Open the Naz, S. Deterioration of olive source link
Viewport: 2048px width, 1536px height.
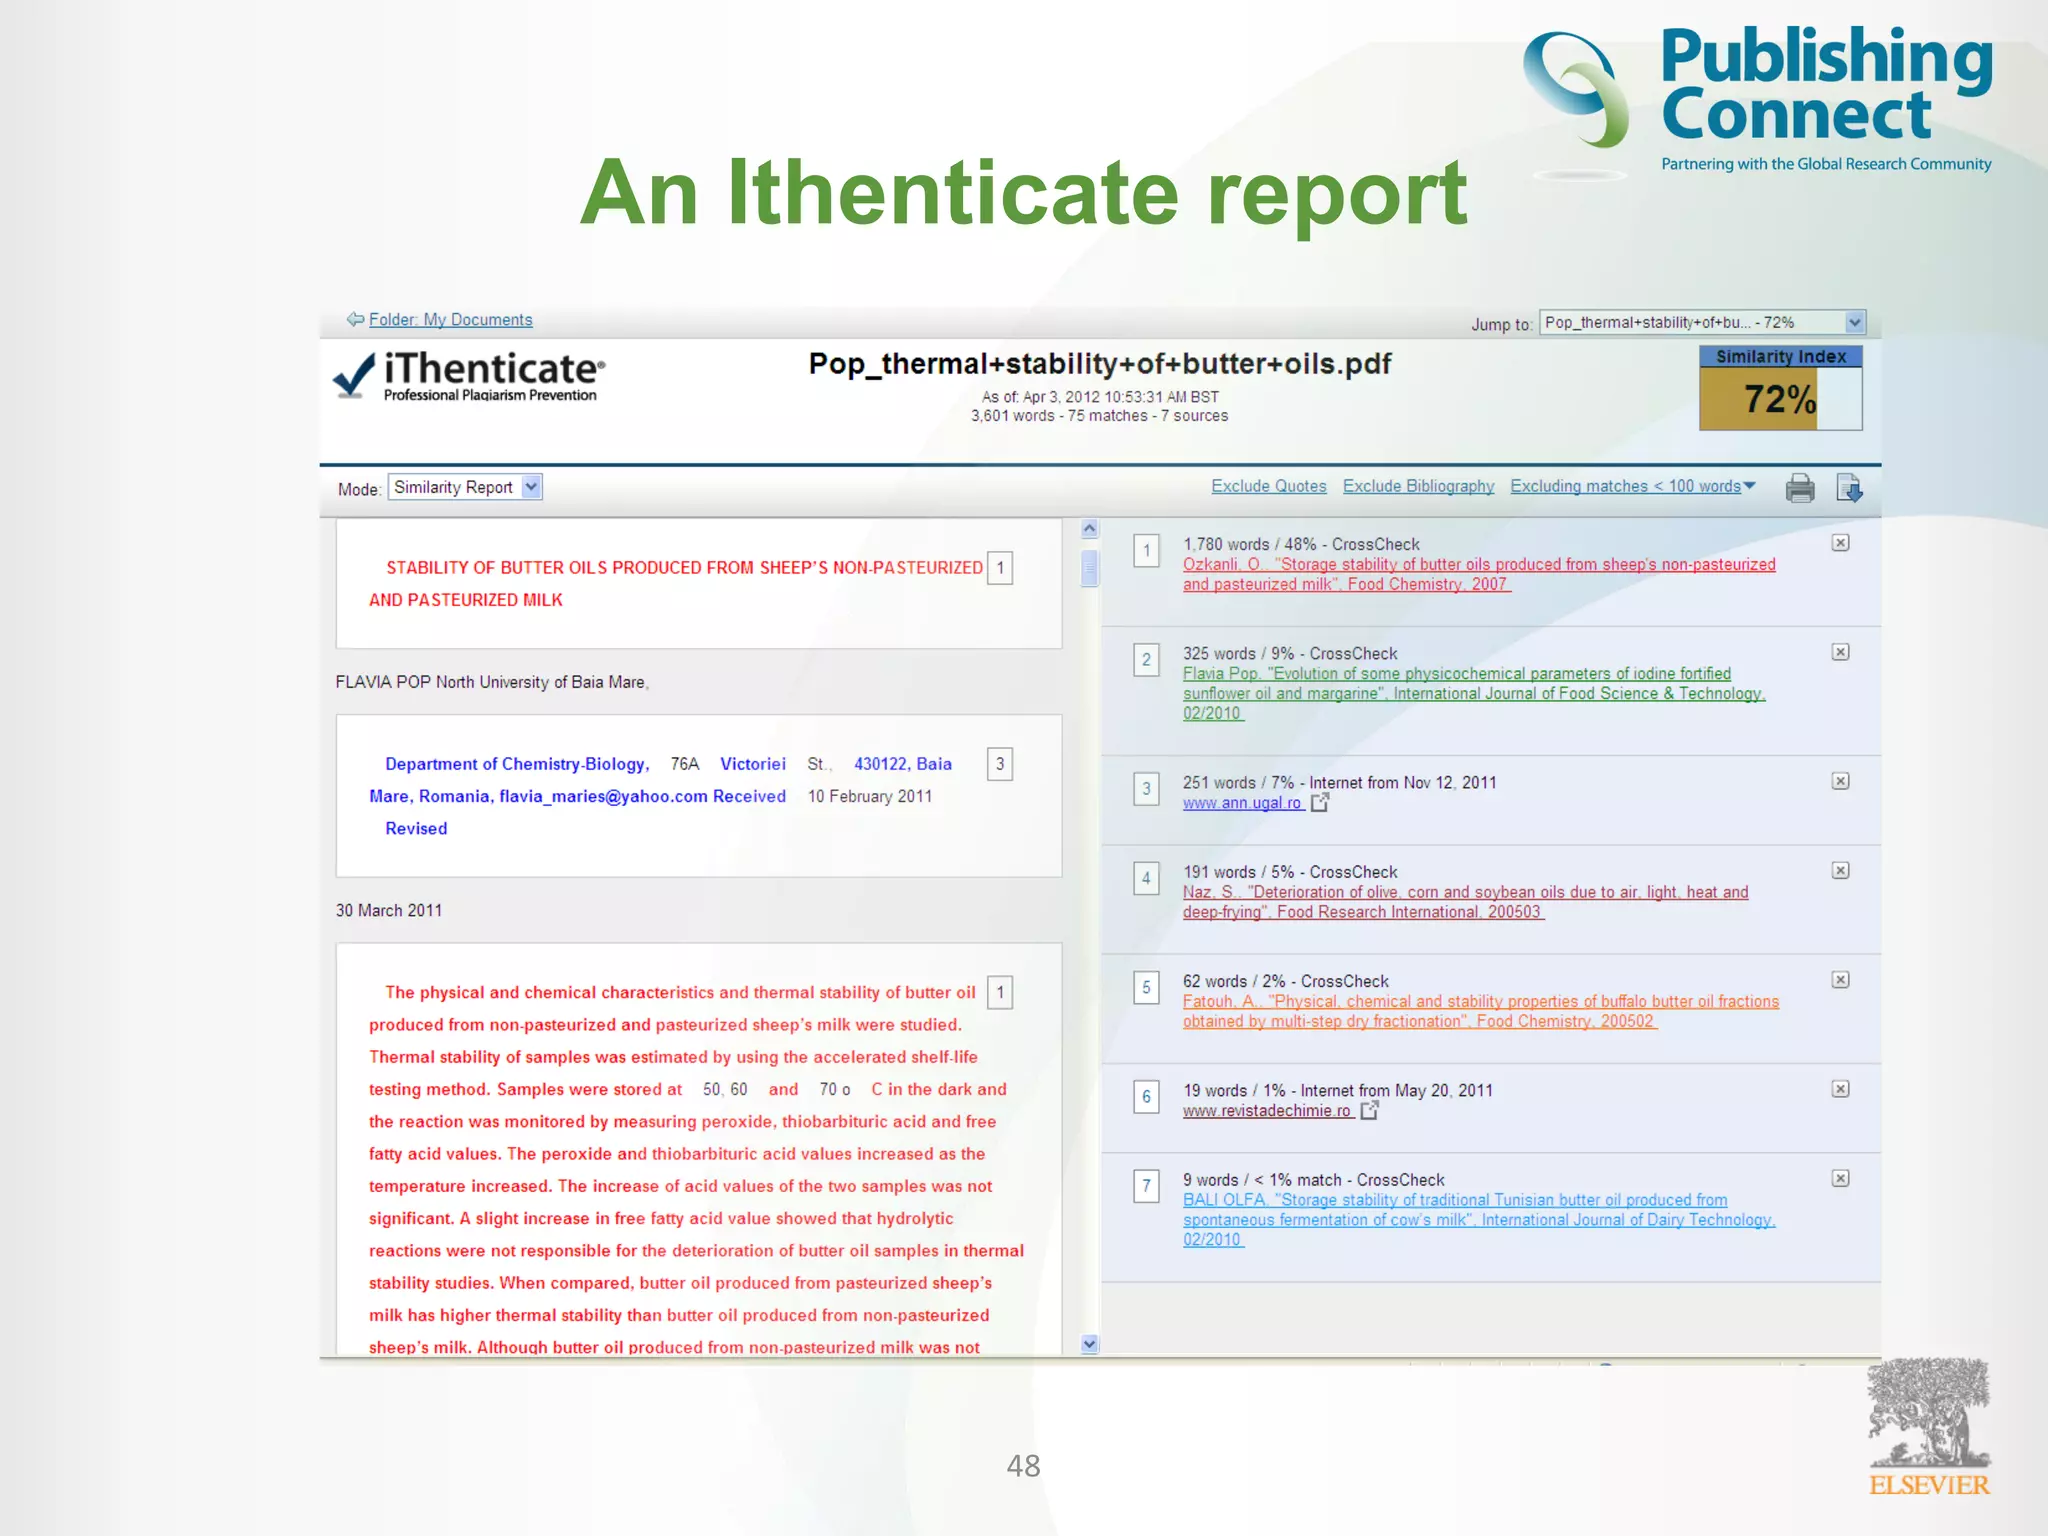(1465, 902)
